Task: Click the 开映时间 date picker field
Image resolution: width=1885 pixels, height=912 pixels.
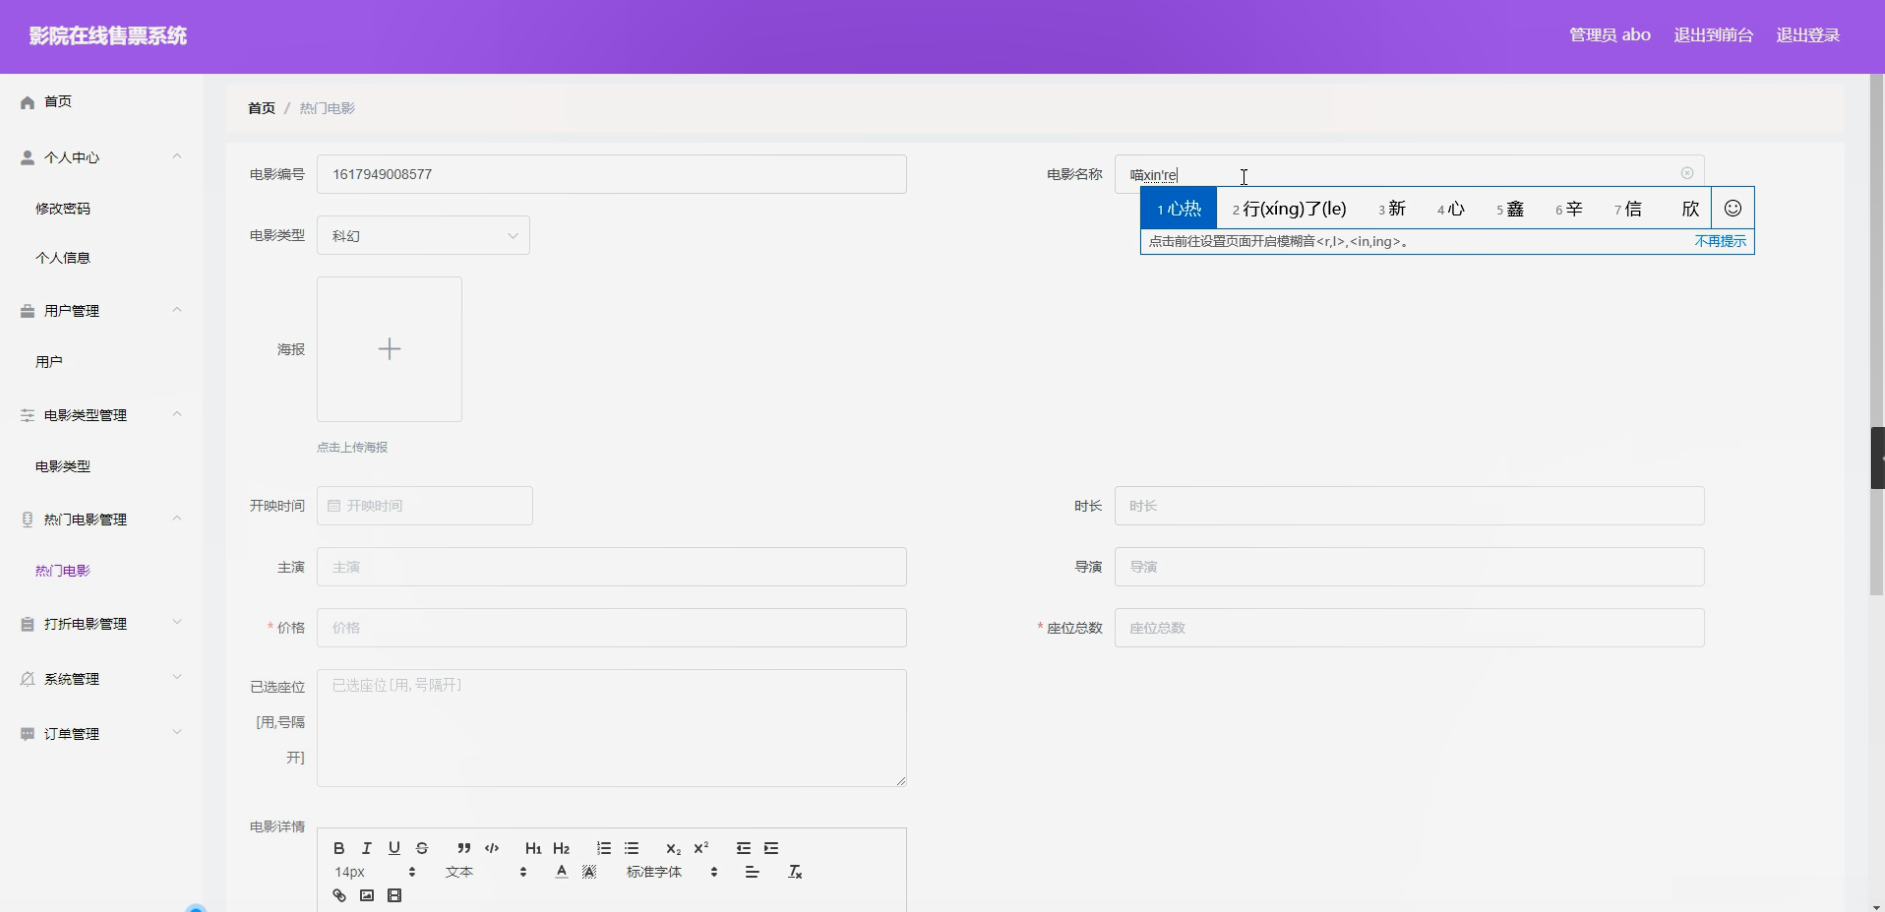Action: pos(425,506)
